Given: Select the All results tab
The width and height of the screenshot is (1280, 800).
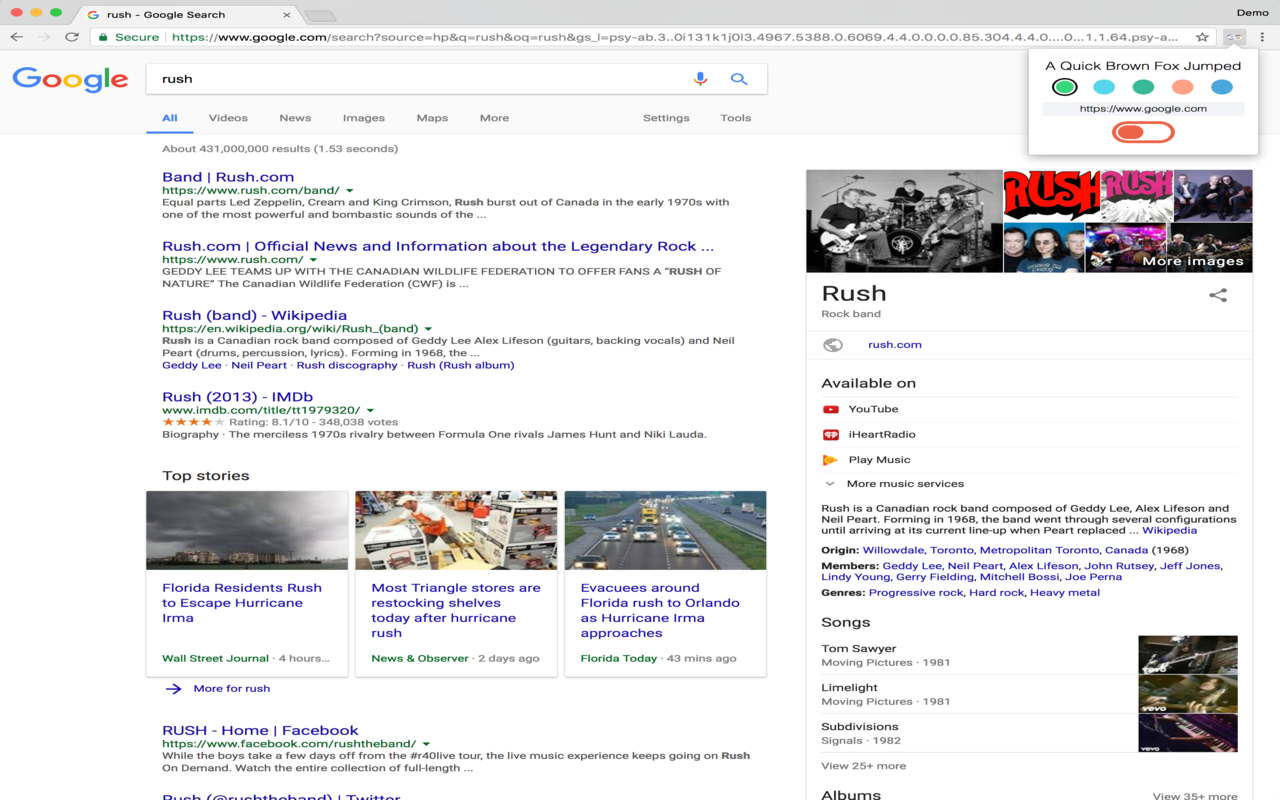Looking at the screenshot, I should 170,118.
